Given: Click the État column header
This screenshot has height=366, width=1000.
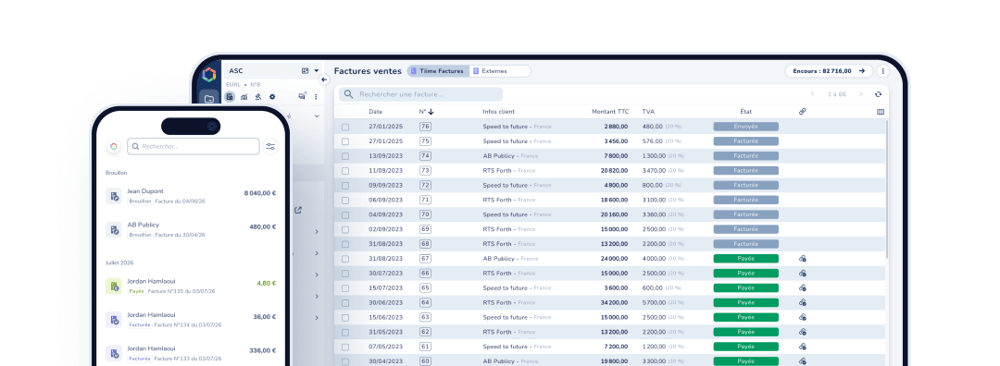Looking at the screenshot, I should click(x=746, y=112).
